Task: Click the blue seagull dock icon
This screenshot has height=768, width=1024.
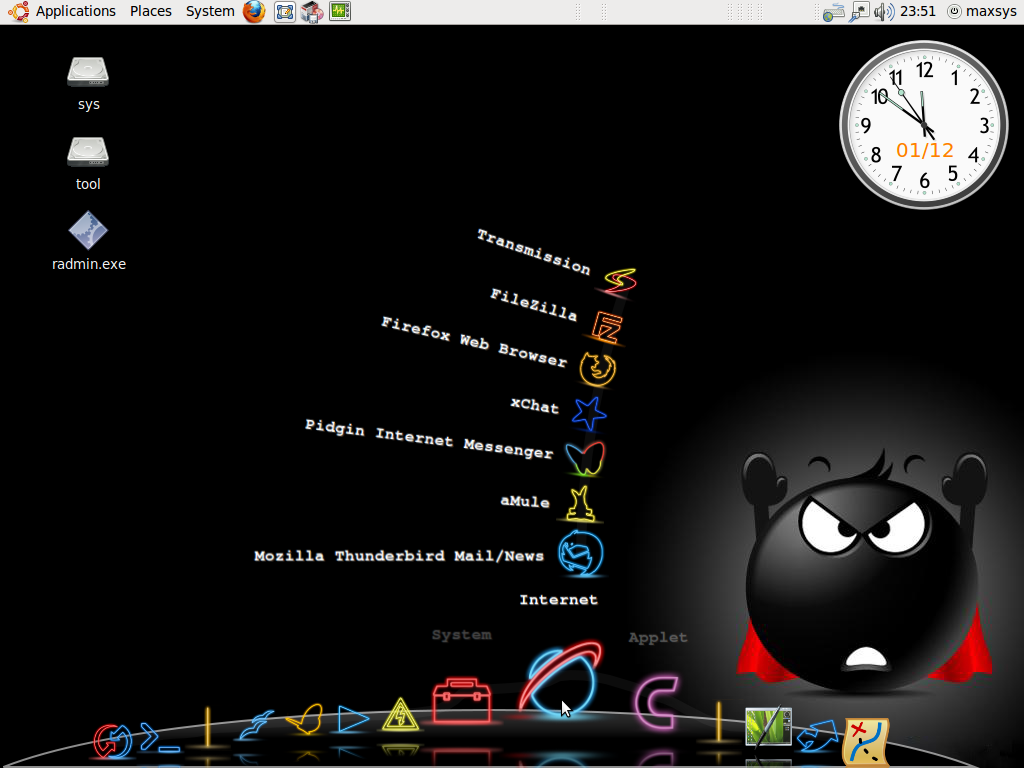Action: [255, 725]
